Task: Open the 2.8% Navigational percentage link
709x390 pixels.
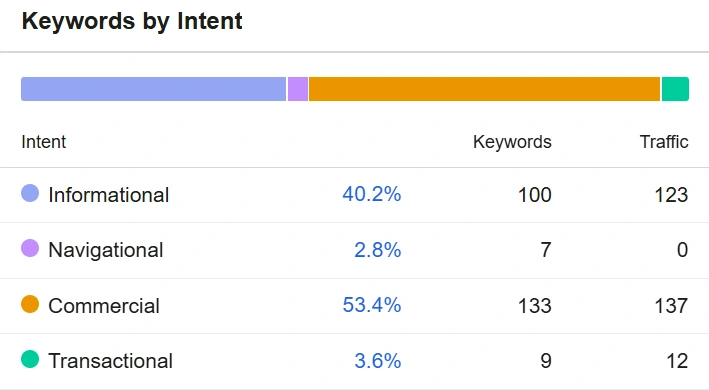Action: pyautogui.click(x=378, y=250)
